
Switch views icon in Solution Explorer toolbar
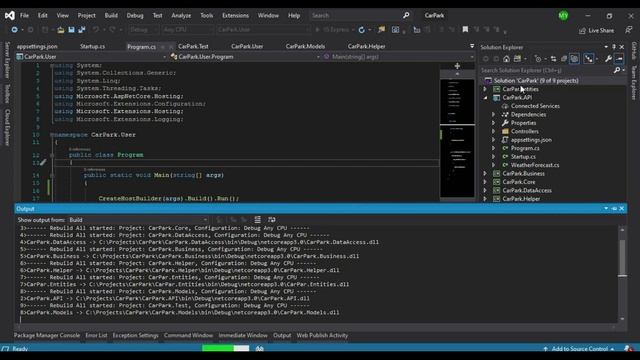tap(517, 59)
